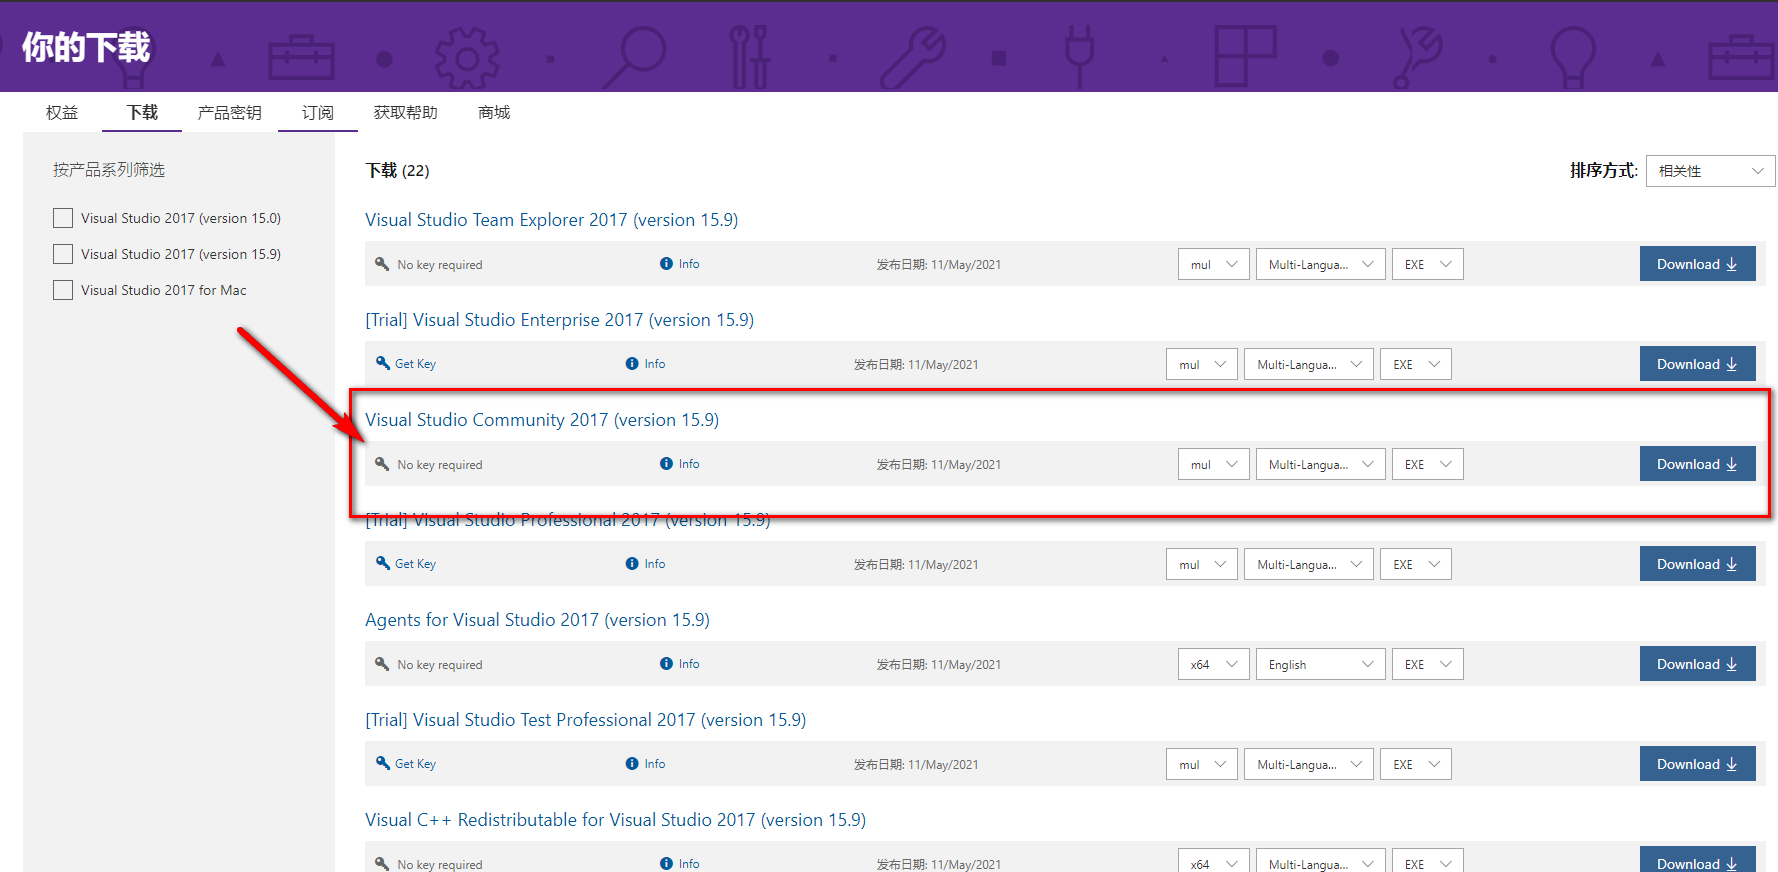The image size is (1778, 872).
Task: Open Visual Studio Team Explorer 2017 title link
Action: pos(552,220)
